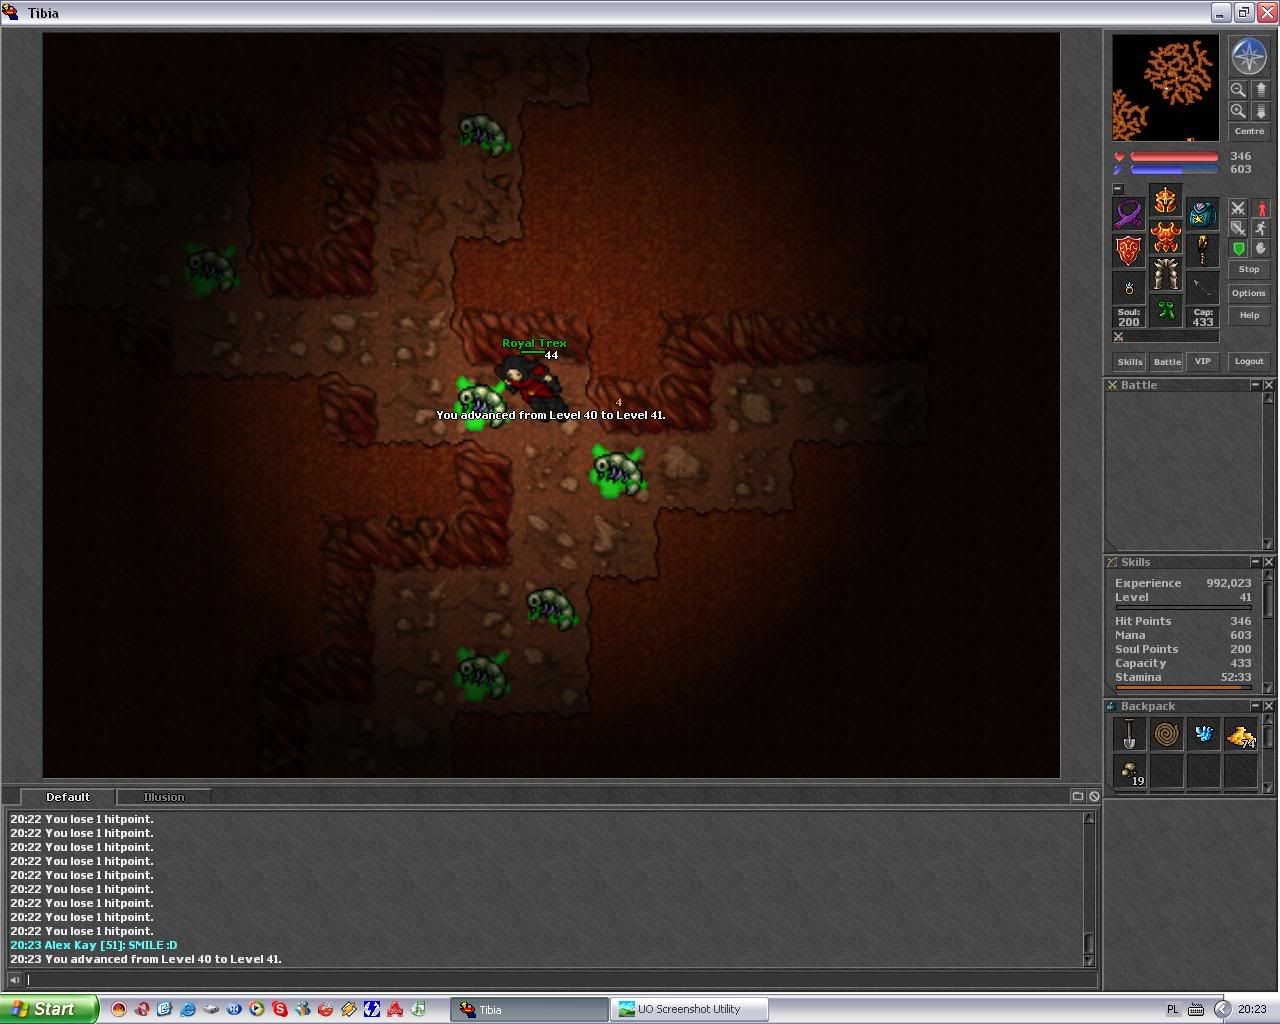1280x1024 pixels.
Task: Click the chat message input field
Action: (560, 980)
